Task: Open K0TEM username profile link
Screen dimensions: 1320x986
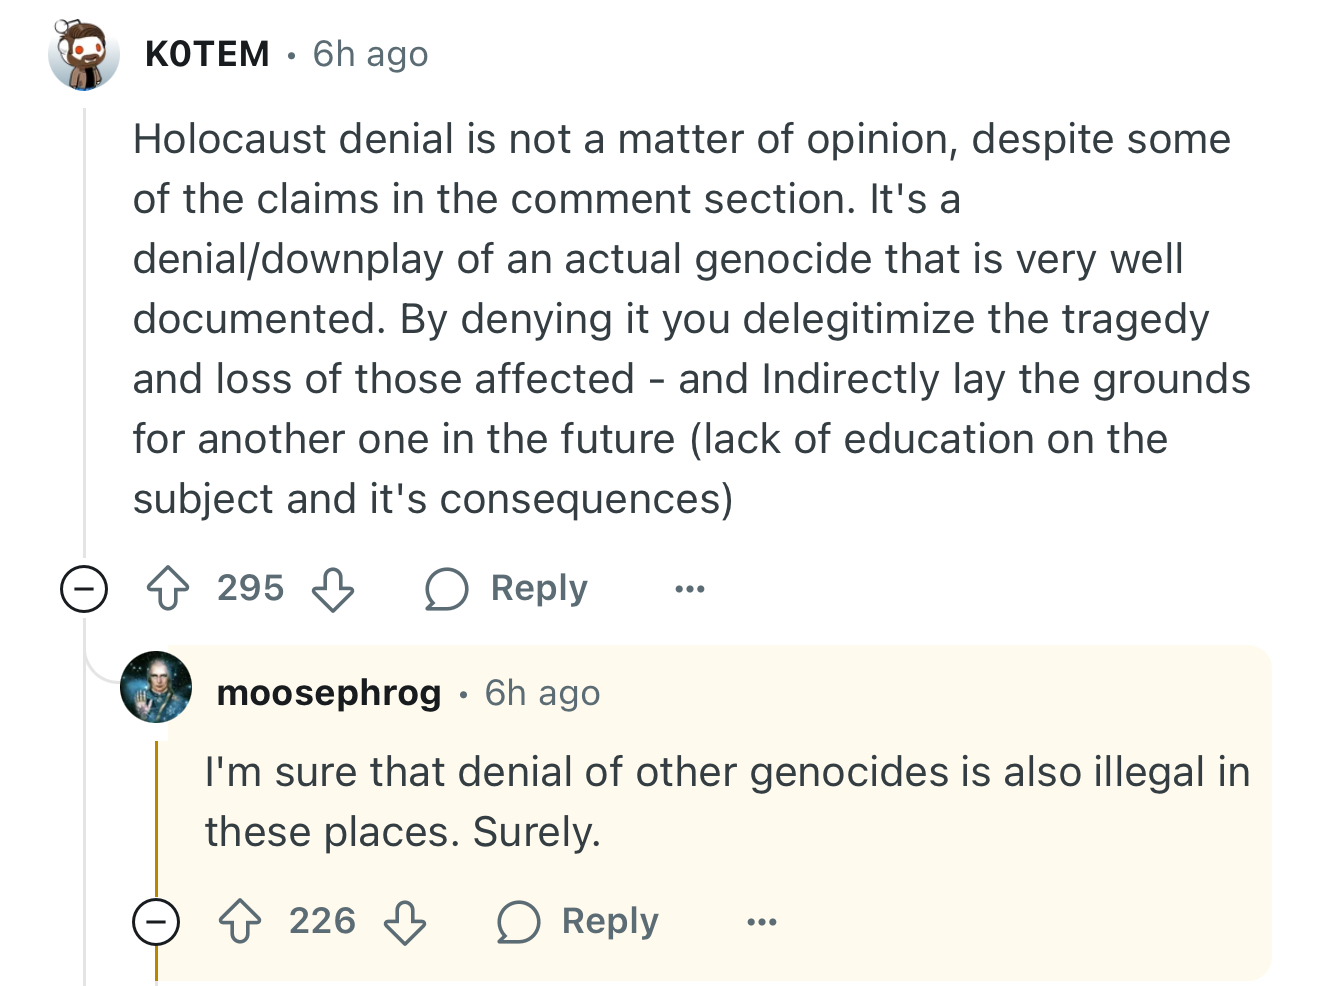Action: [x=207, y=54]
